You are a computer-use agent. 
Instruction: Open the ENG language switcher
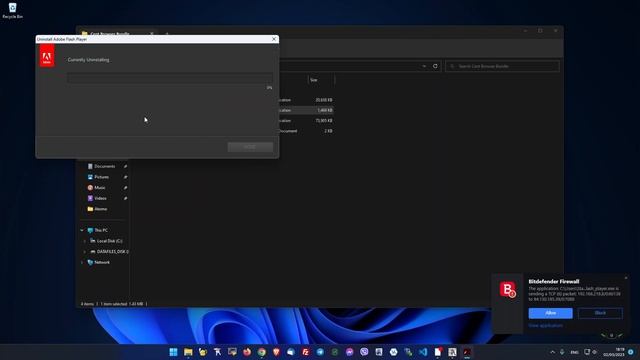[574, 352]
